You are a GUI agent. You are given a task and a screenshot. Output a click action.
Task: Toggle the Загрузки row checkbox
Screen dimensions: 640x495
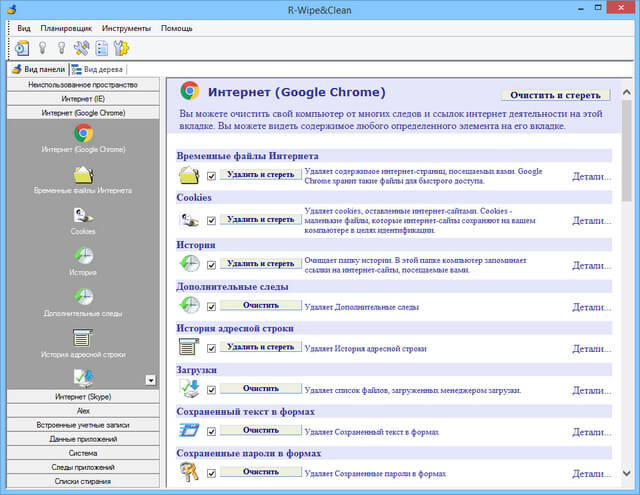(211, 389)
